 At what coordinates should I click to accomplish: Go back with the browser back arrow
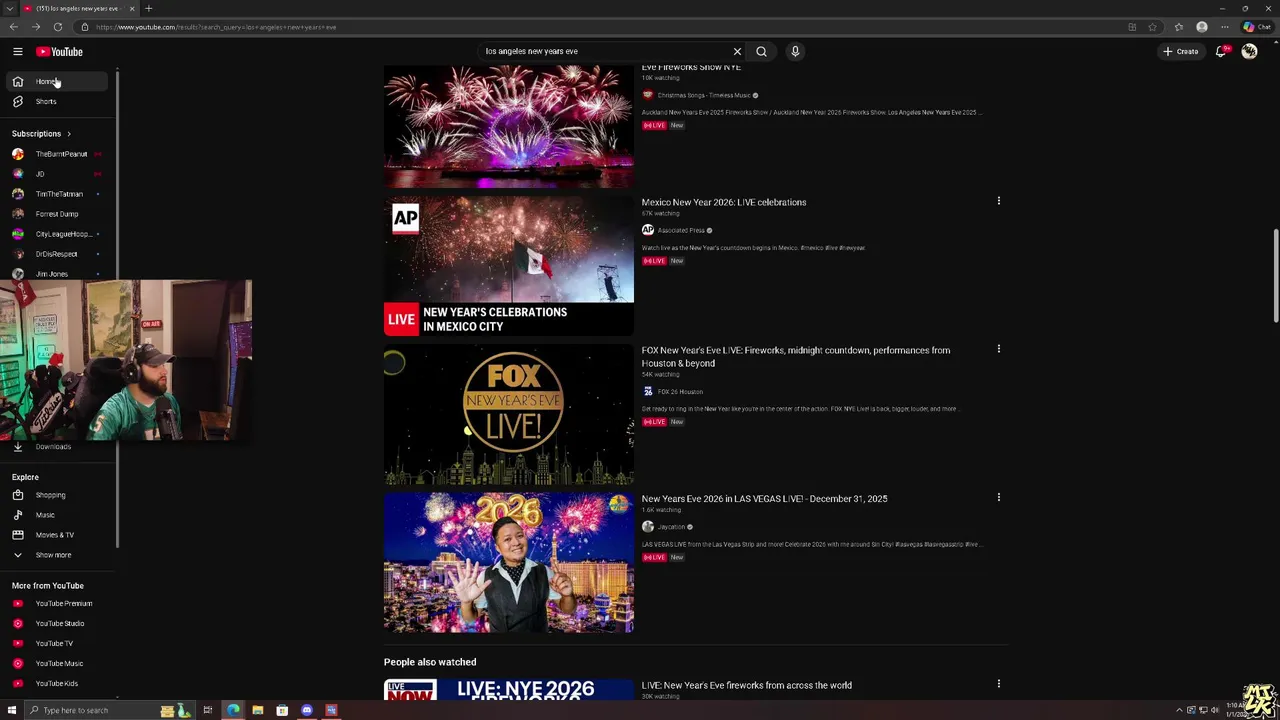pos(15,27)
